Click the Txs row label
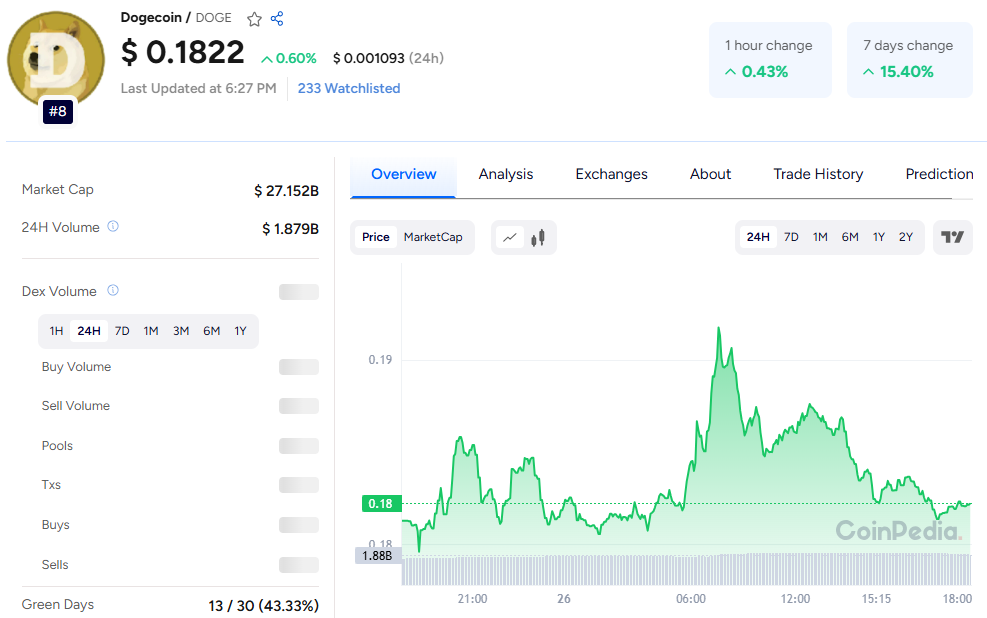Screen dimensions: 987x618 pos(51,485)
